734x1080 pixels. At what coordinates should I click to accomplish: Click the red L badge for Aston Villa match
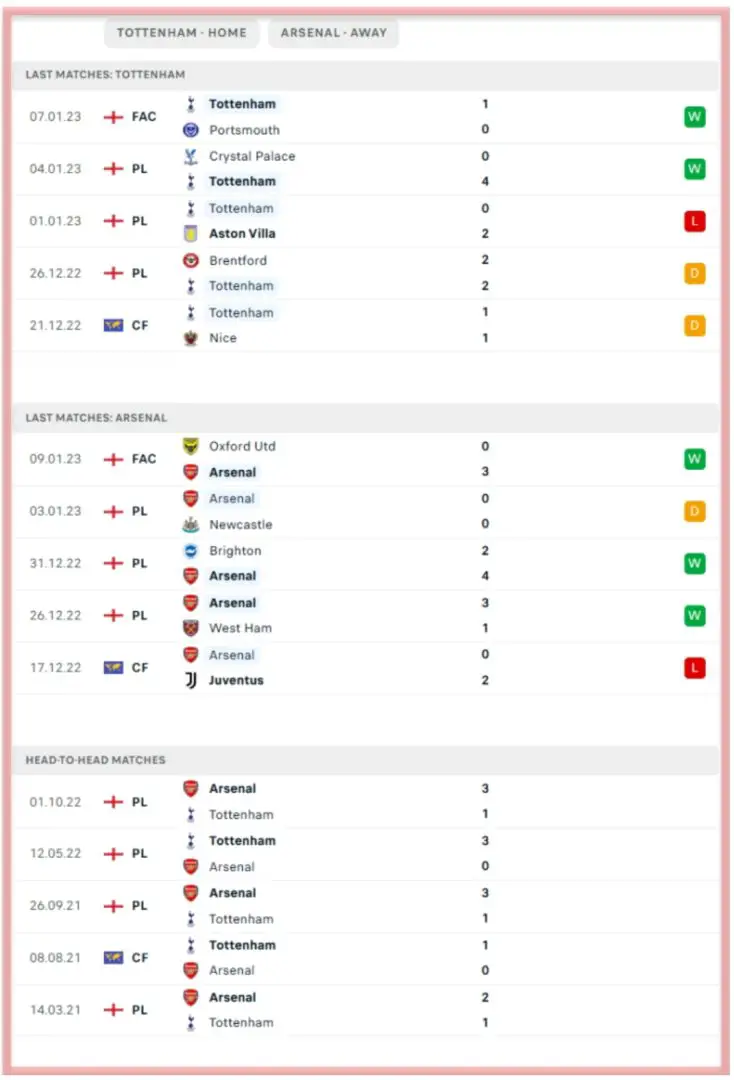695,221
